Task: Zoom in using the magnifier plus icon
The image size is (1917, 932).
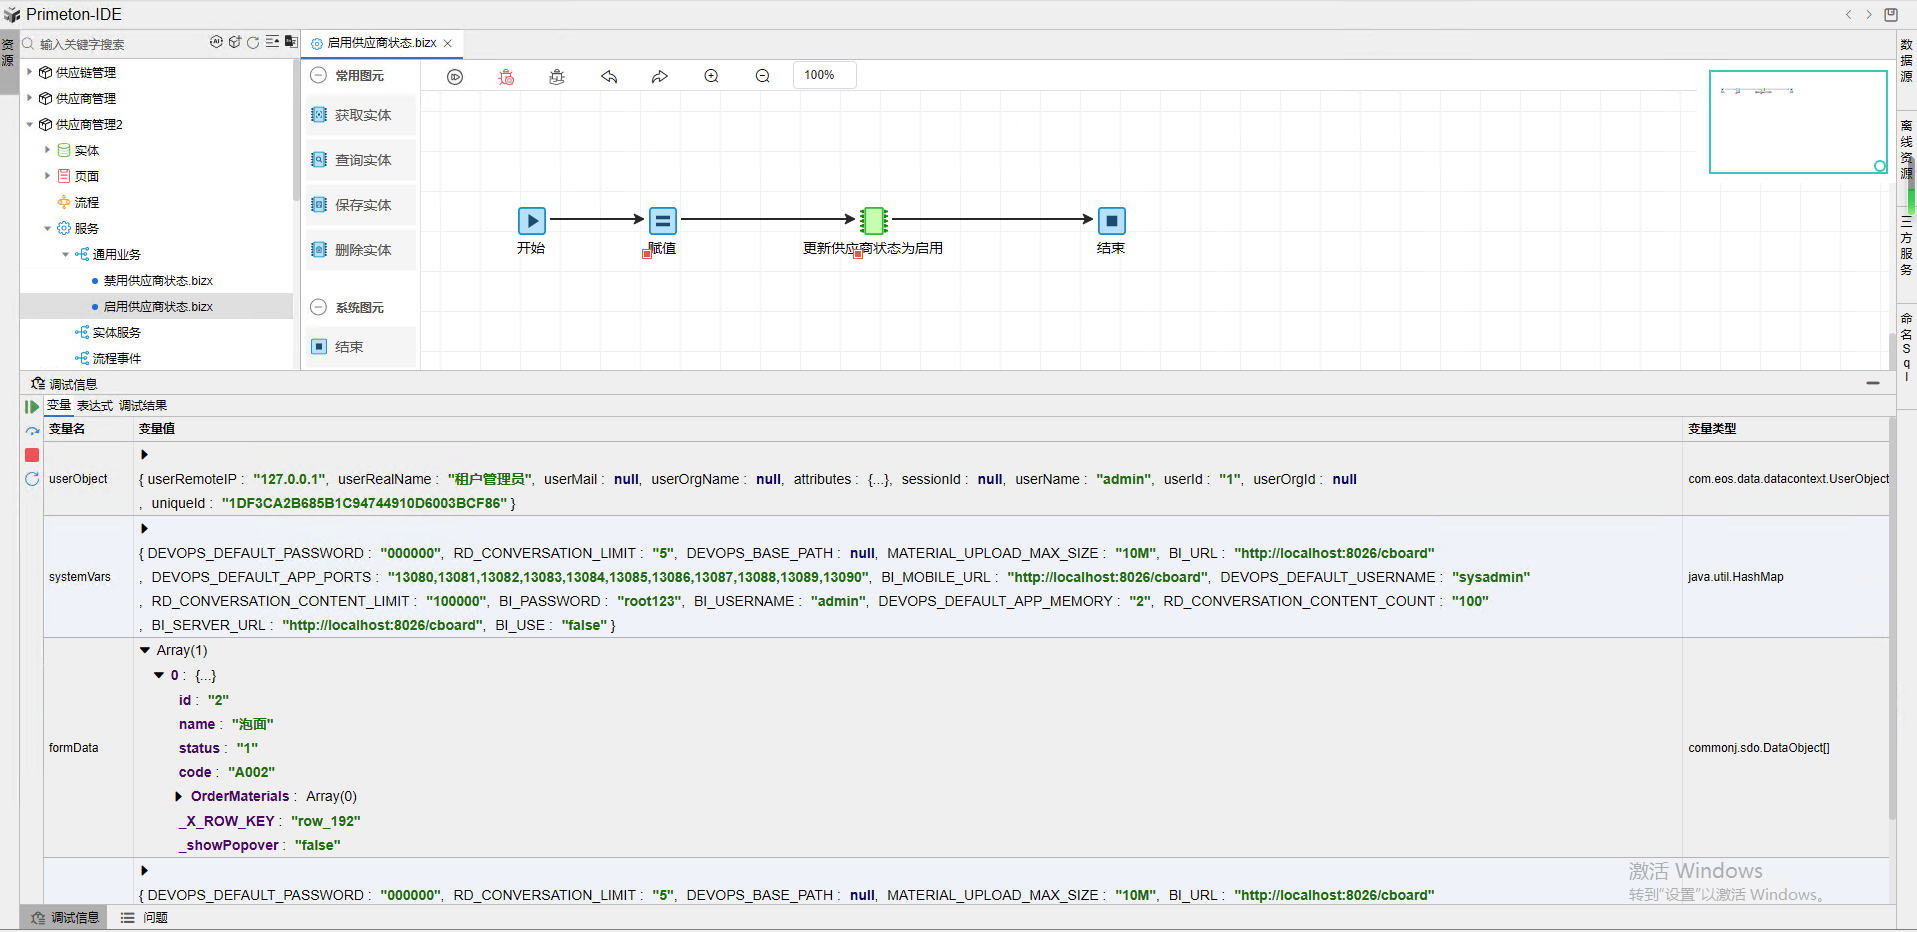Action: (711, 77)
